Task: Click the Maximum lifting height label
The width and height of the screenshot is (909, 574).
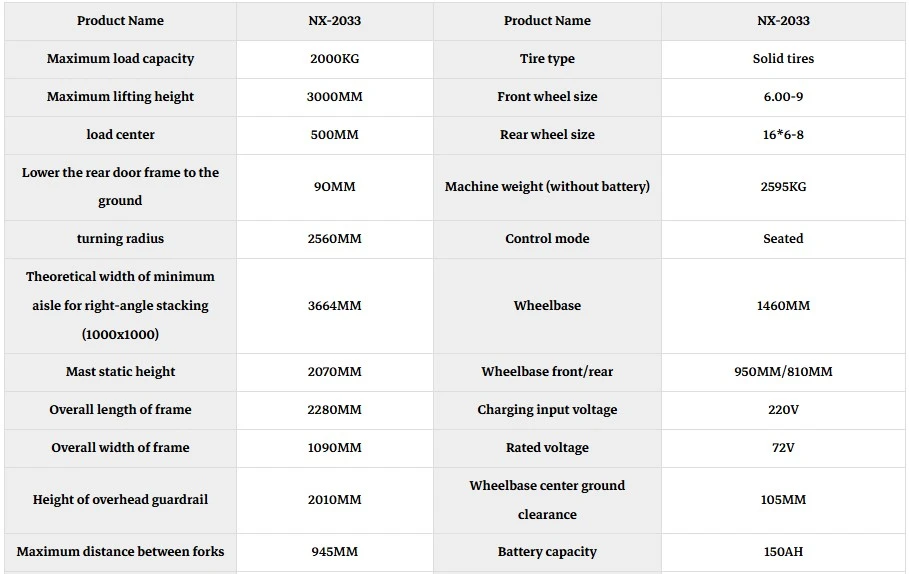Action: point(120,97)
